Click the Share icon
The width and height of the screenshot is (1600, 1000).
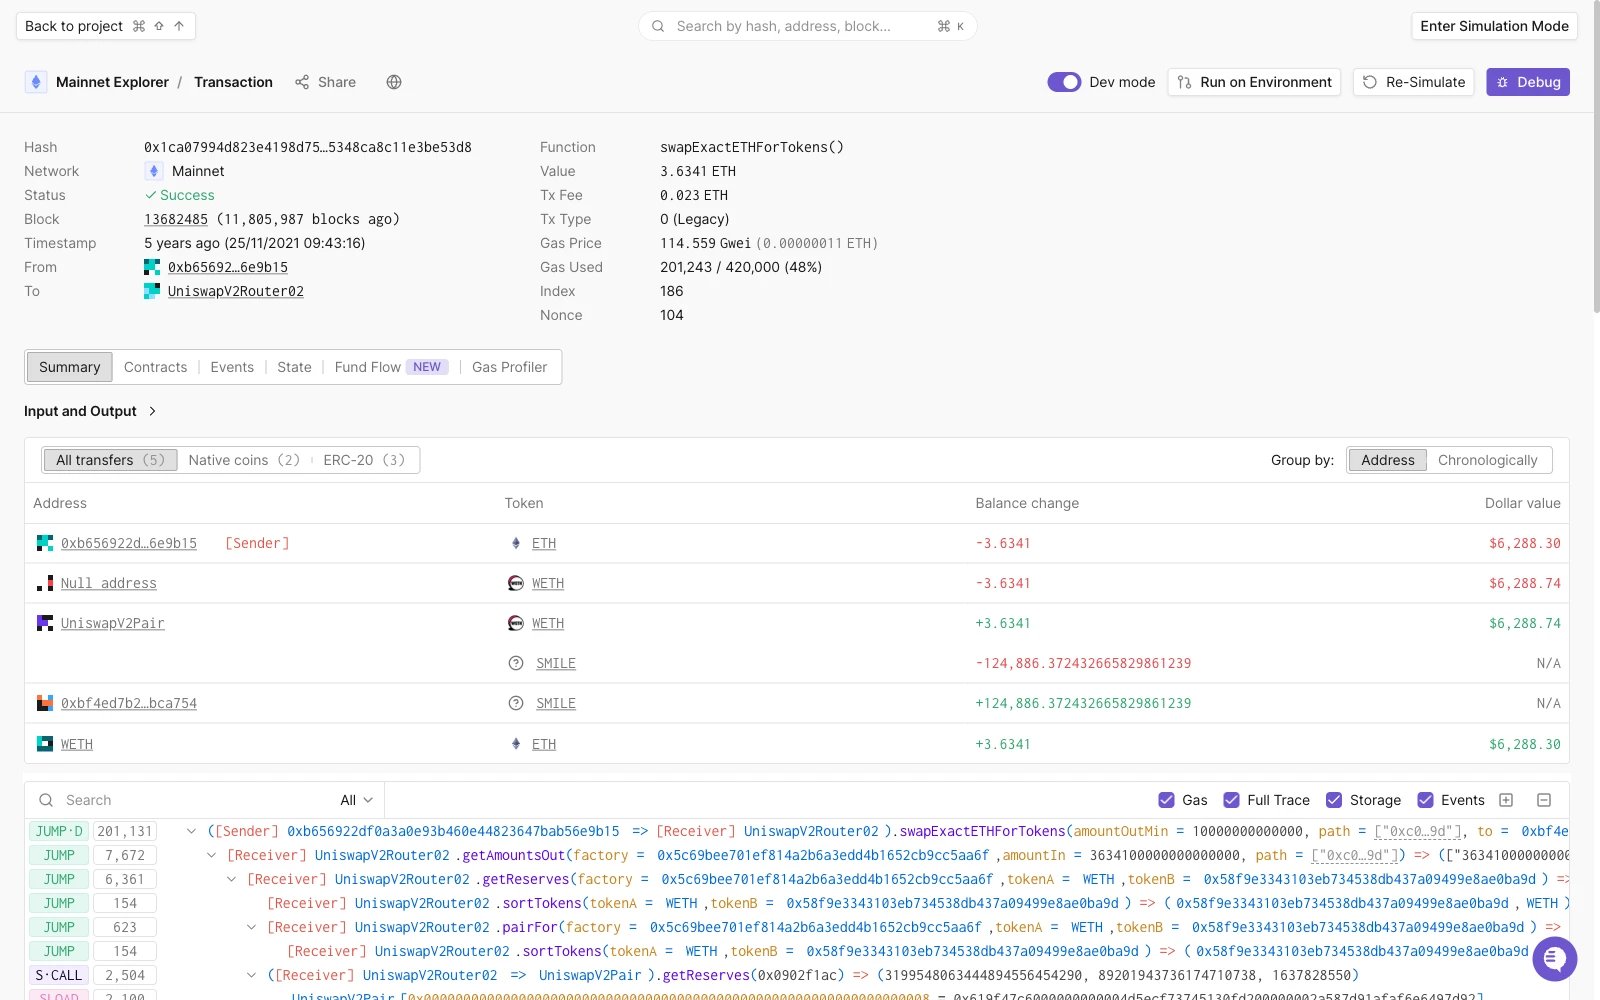[302, 82]
